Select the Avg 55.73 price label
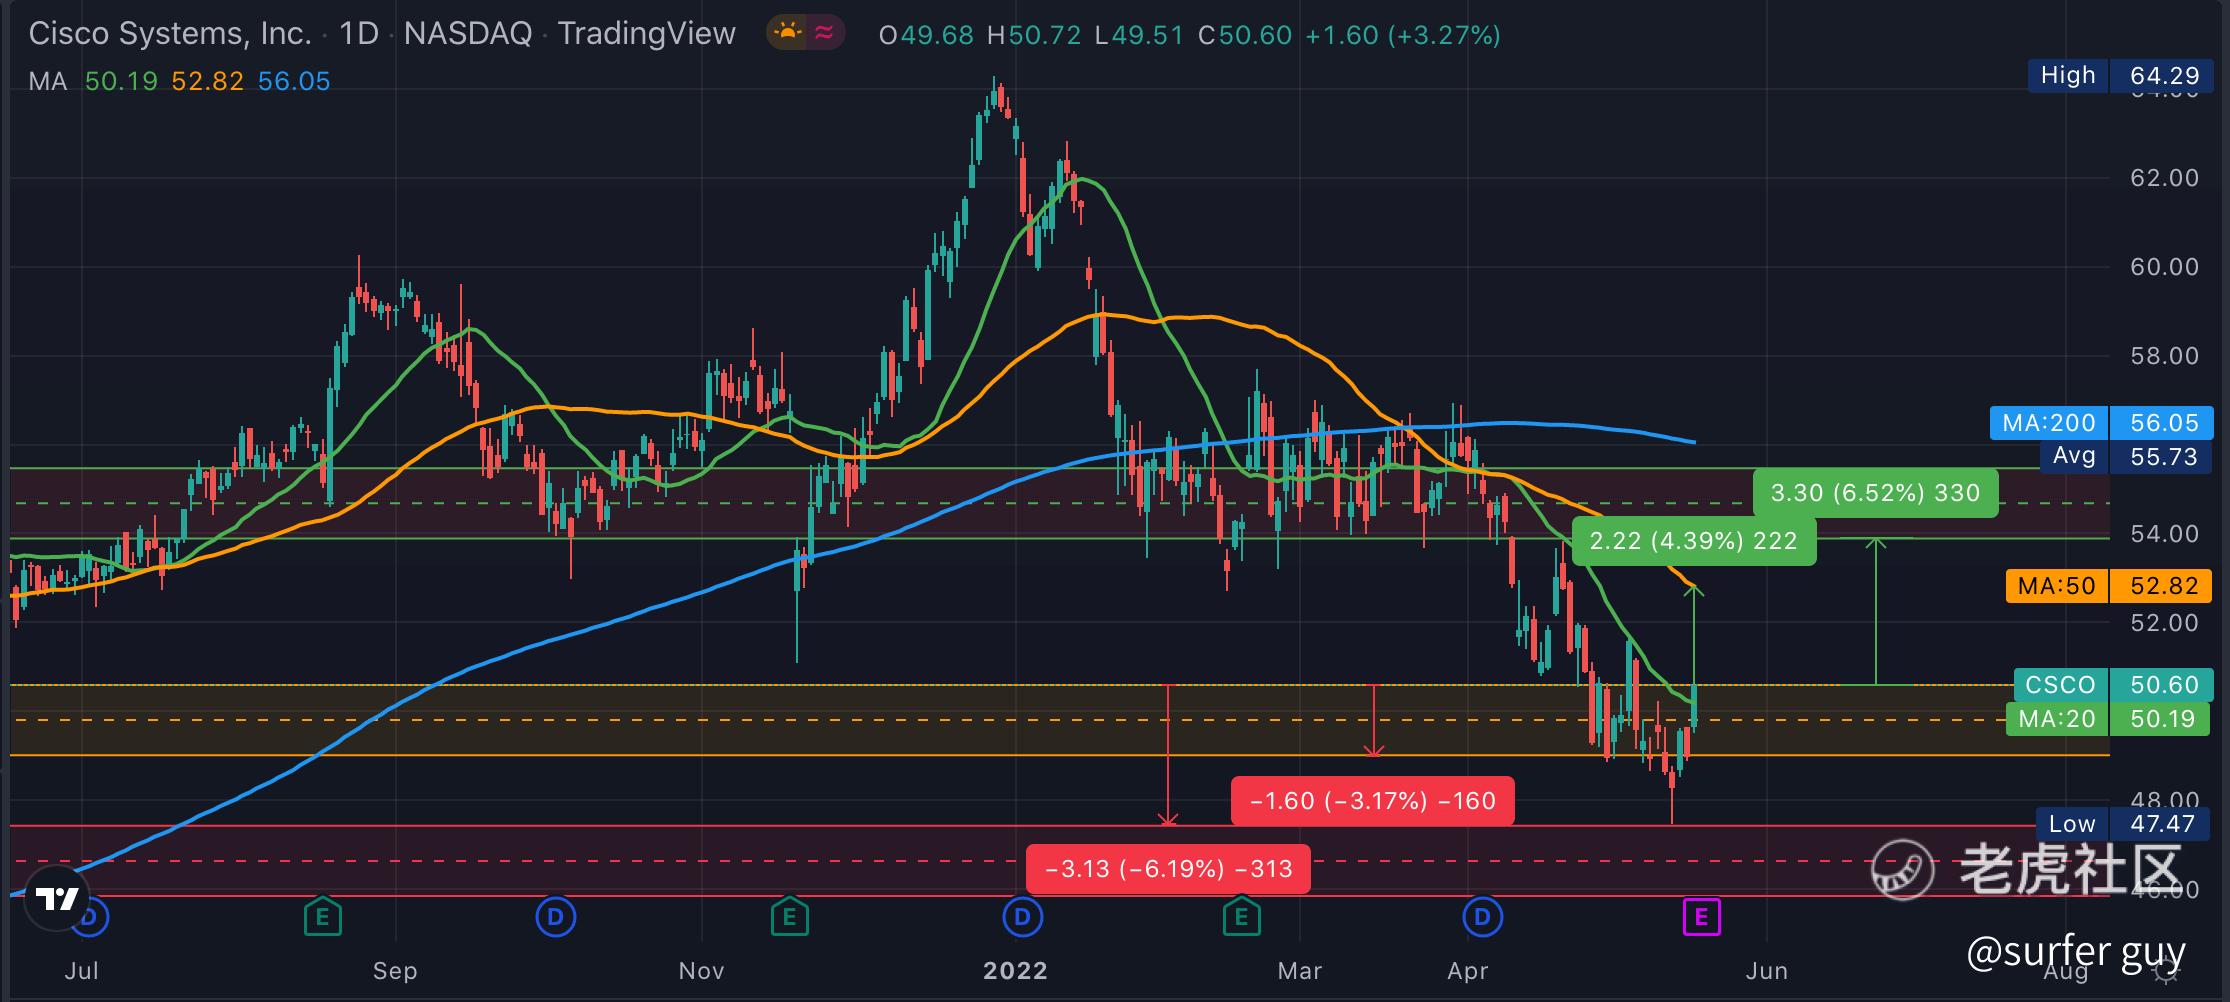The width and height of the screenshot is (2230, 1002). point(2125,457)
